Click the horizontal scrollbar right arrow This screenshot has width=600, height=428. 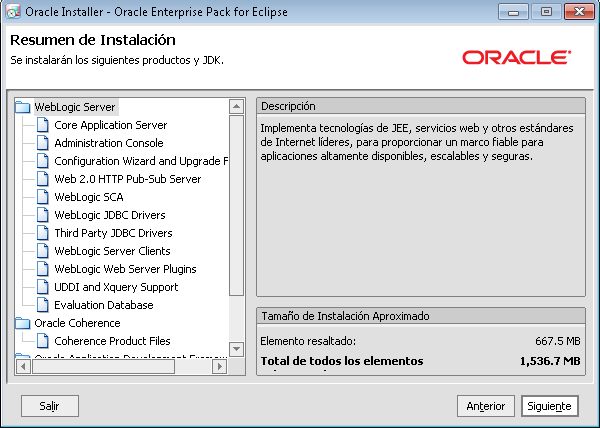coord(220,366)
